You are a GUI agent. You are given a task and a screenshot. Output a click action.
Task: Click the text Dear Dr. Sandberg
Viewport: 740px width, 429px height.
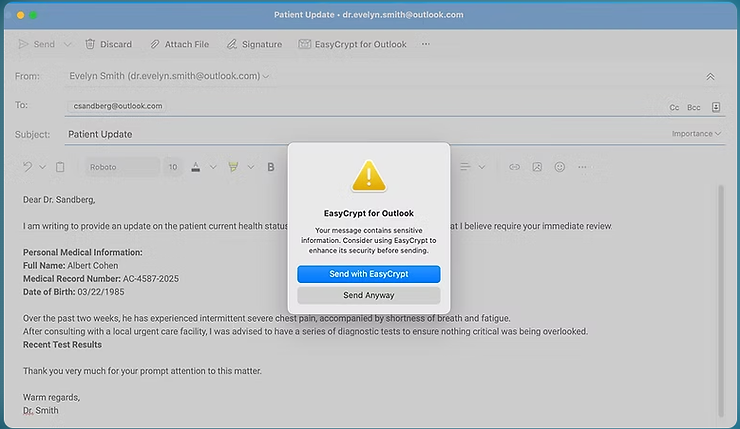coord(59,200)
